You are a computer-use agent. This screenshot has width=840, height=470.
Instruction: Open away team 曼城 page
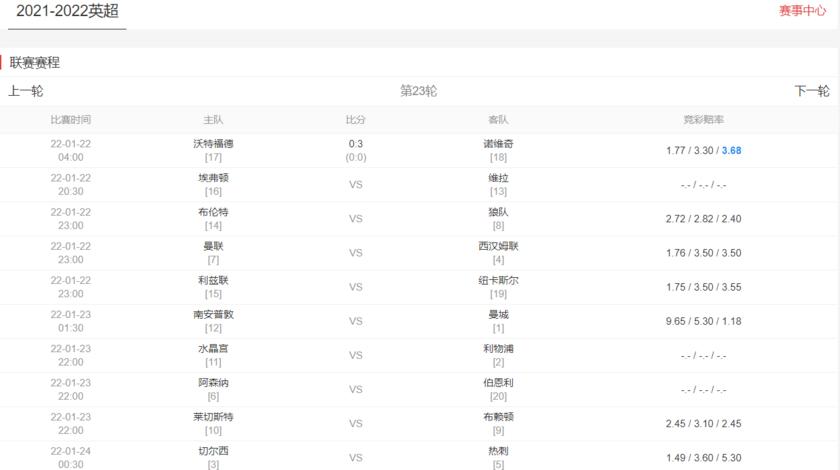(499, 314)
